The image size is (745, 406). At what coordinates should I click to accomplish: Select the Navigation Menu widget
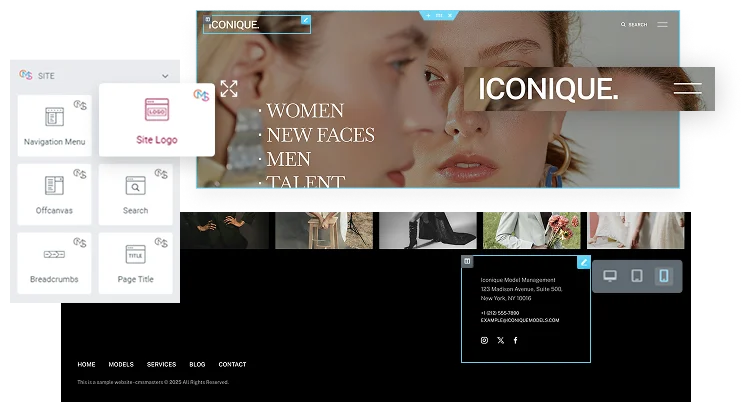coord(54,125)
